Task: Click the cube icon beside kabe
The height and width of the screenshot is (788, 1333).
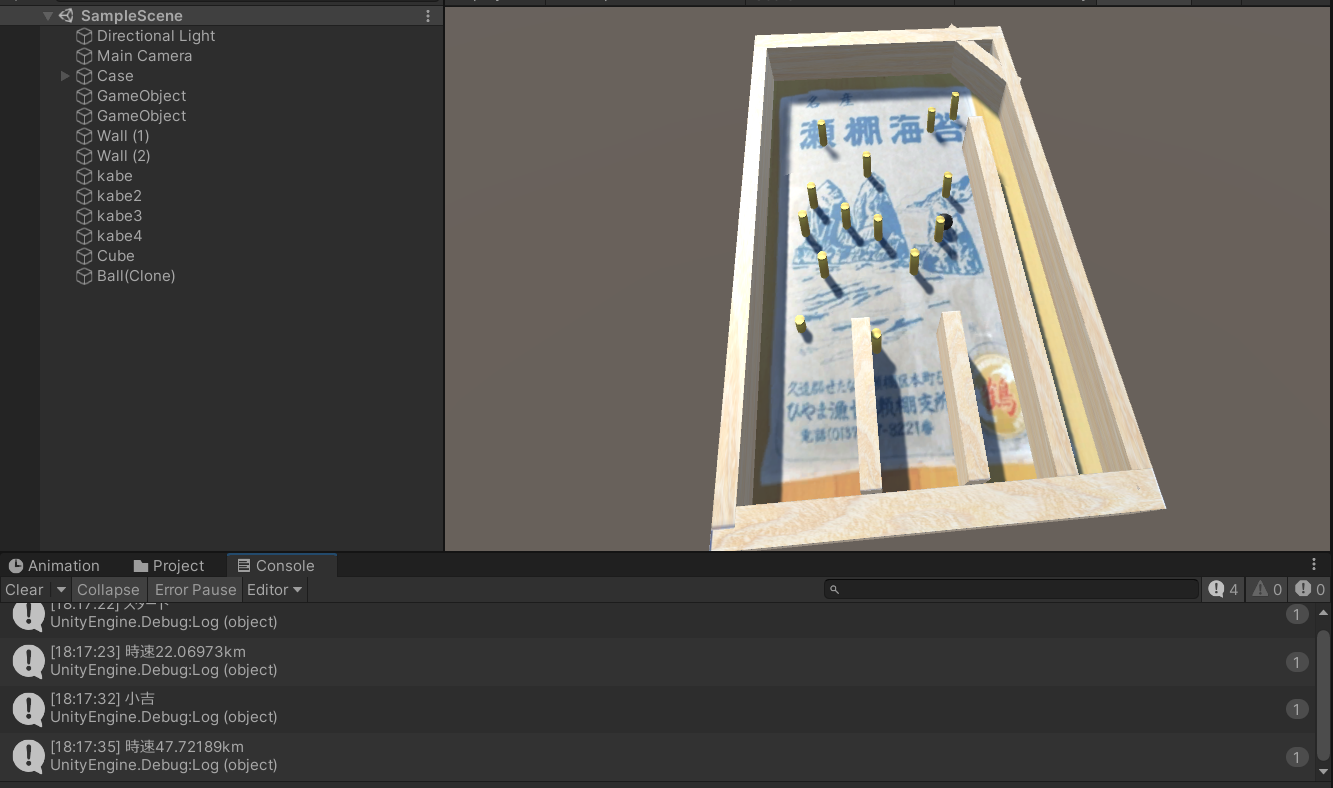Action: (x=85, y=176)
